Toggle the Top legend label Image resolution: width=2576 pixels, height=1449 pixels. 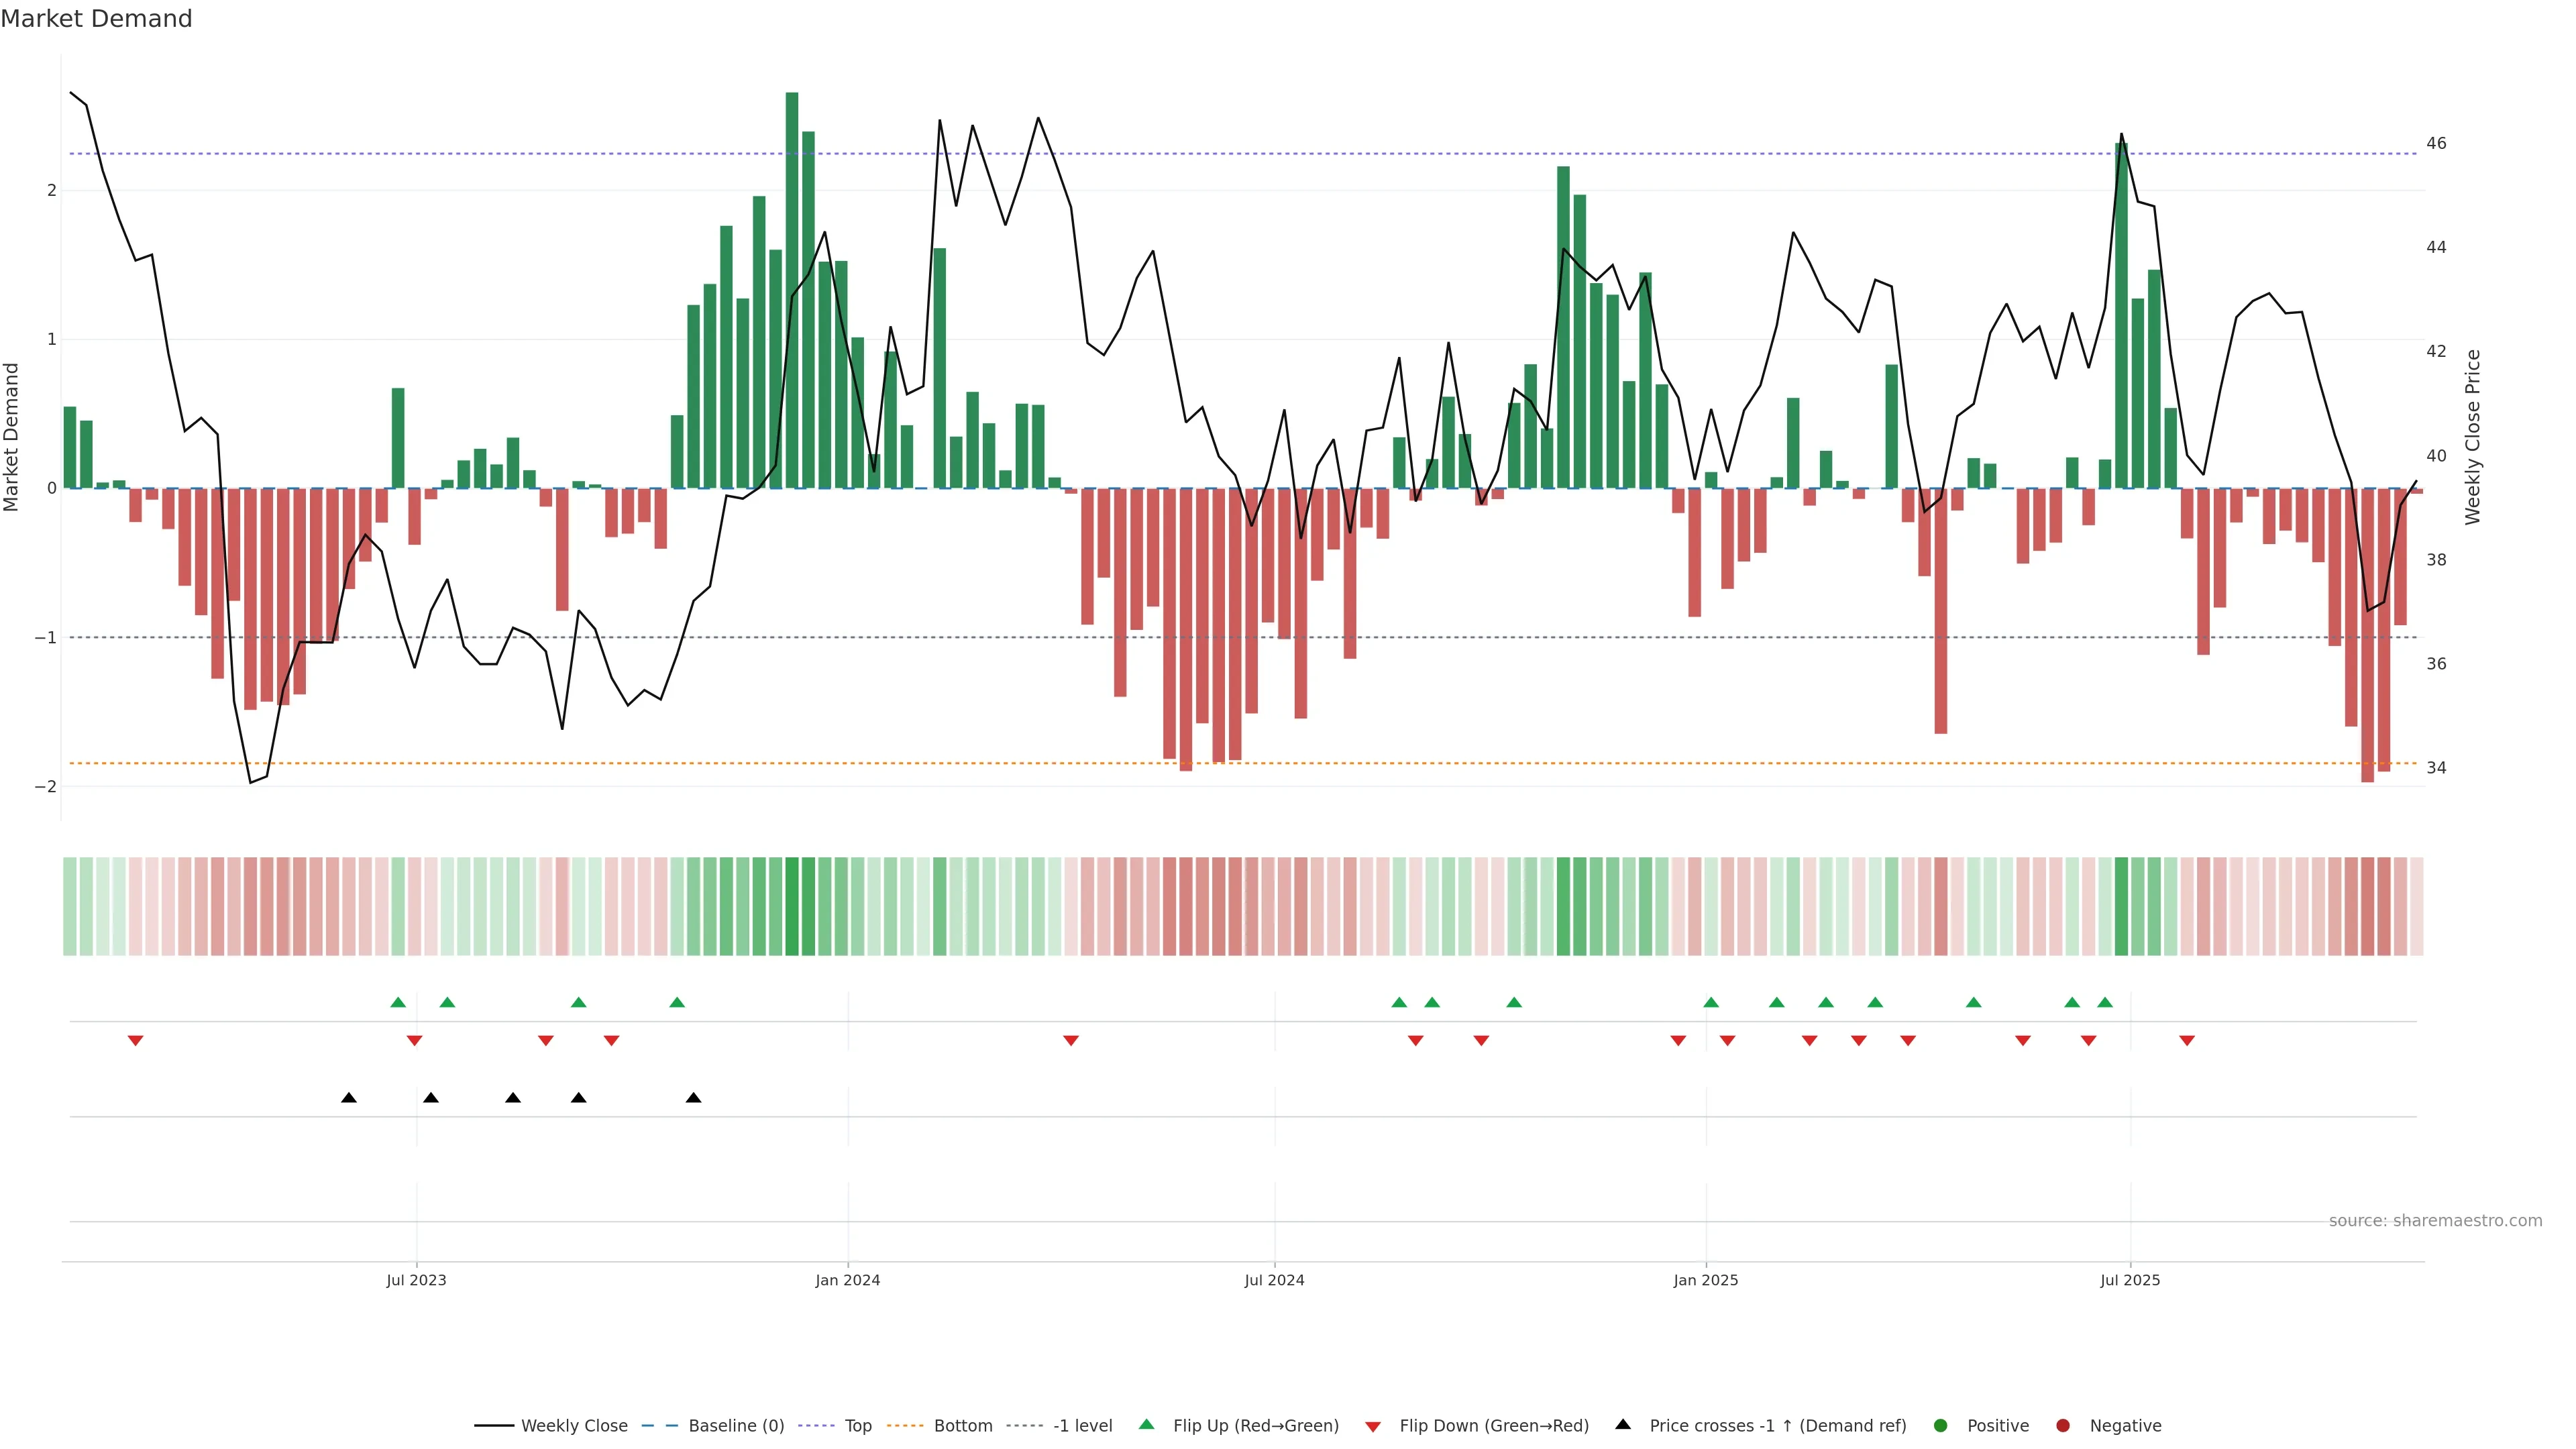(858, 1425)
